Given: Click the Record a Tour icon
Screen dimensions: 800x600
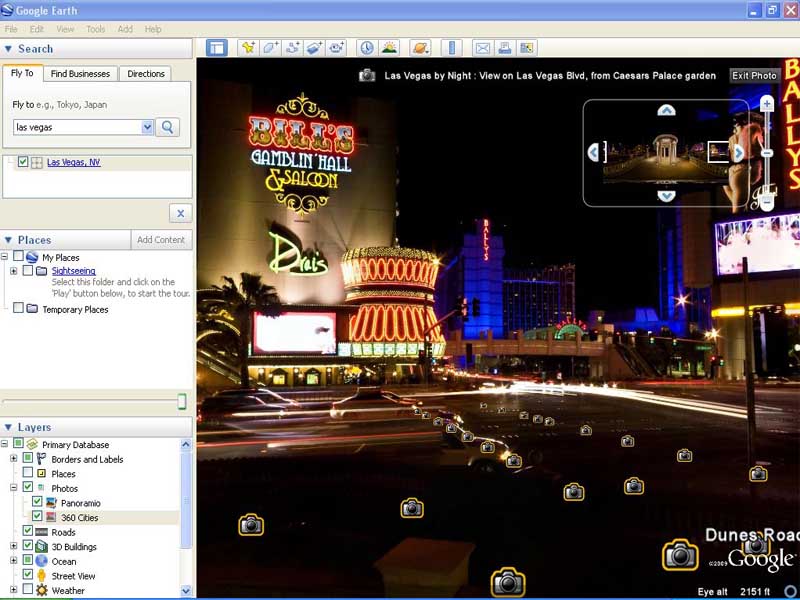Looking at the screenshot, I should pos(336,48).
